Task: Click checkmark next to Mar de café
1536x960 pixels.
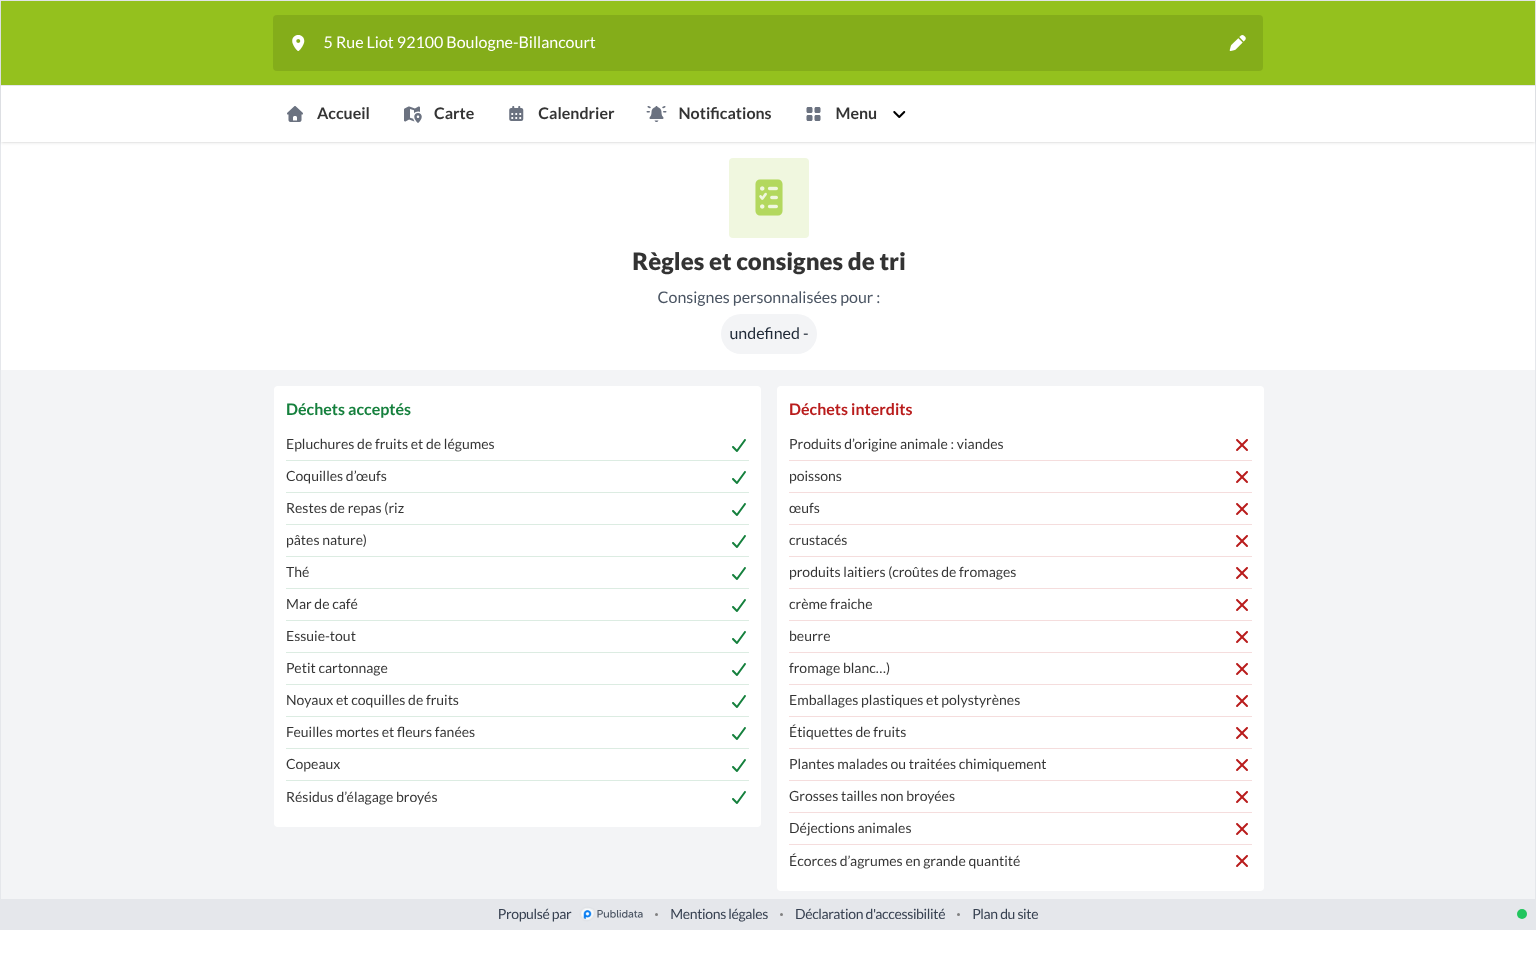Action: tap(739, 605)
